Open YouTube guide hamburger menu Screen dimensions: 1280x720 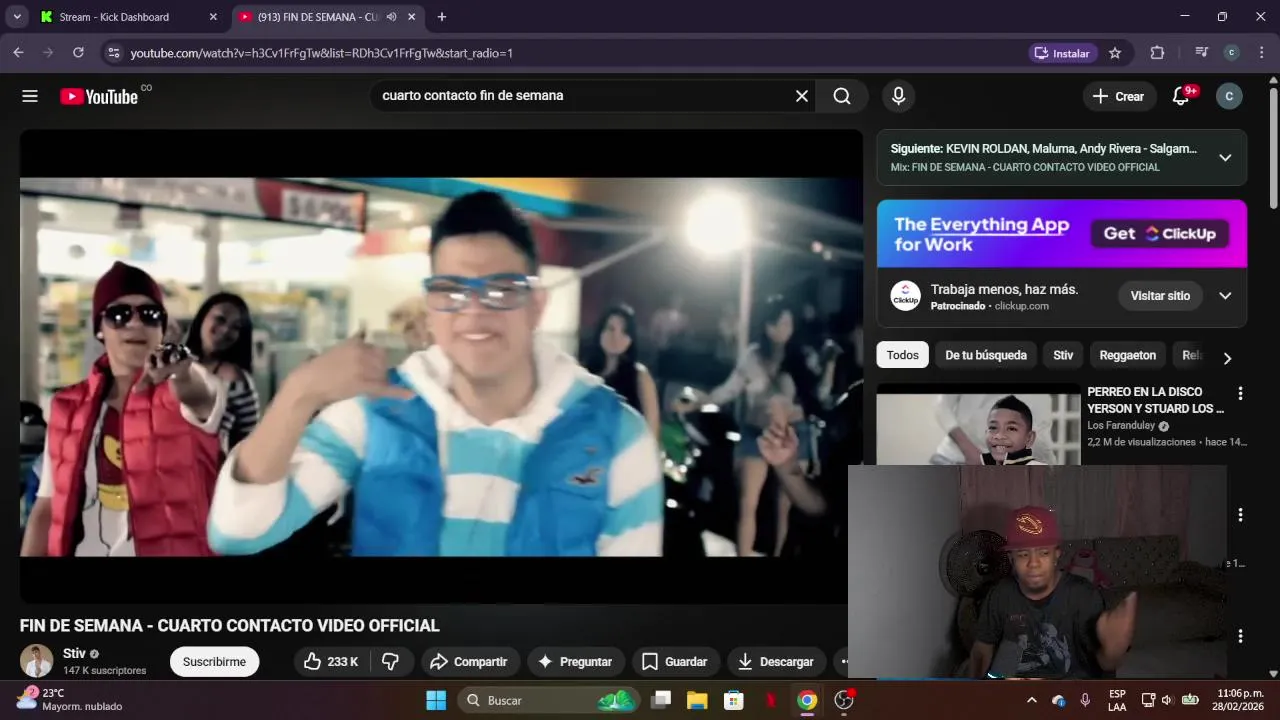(30, 96)
